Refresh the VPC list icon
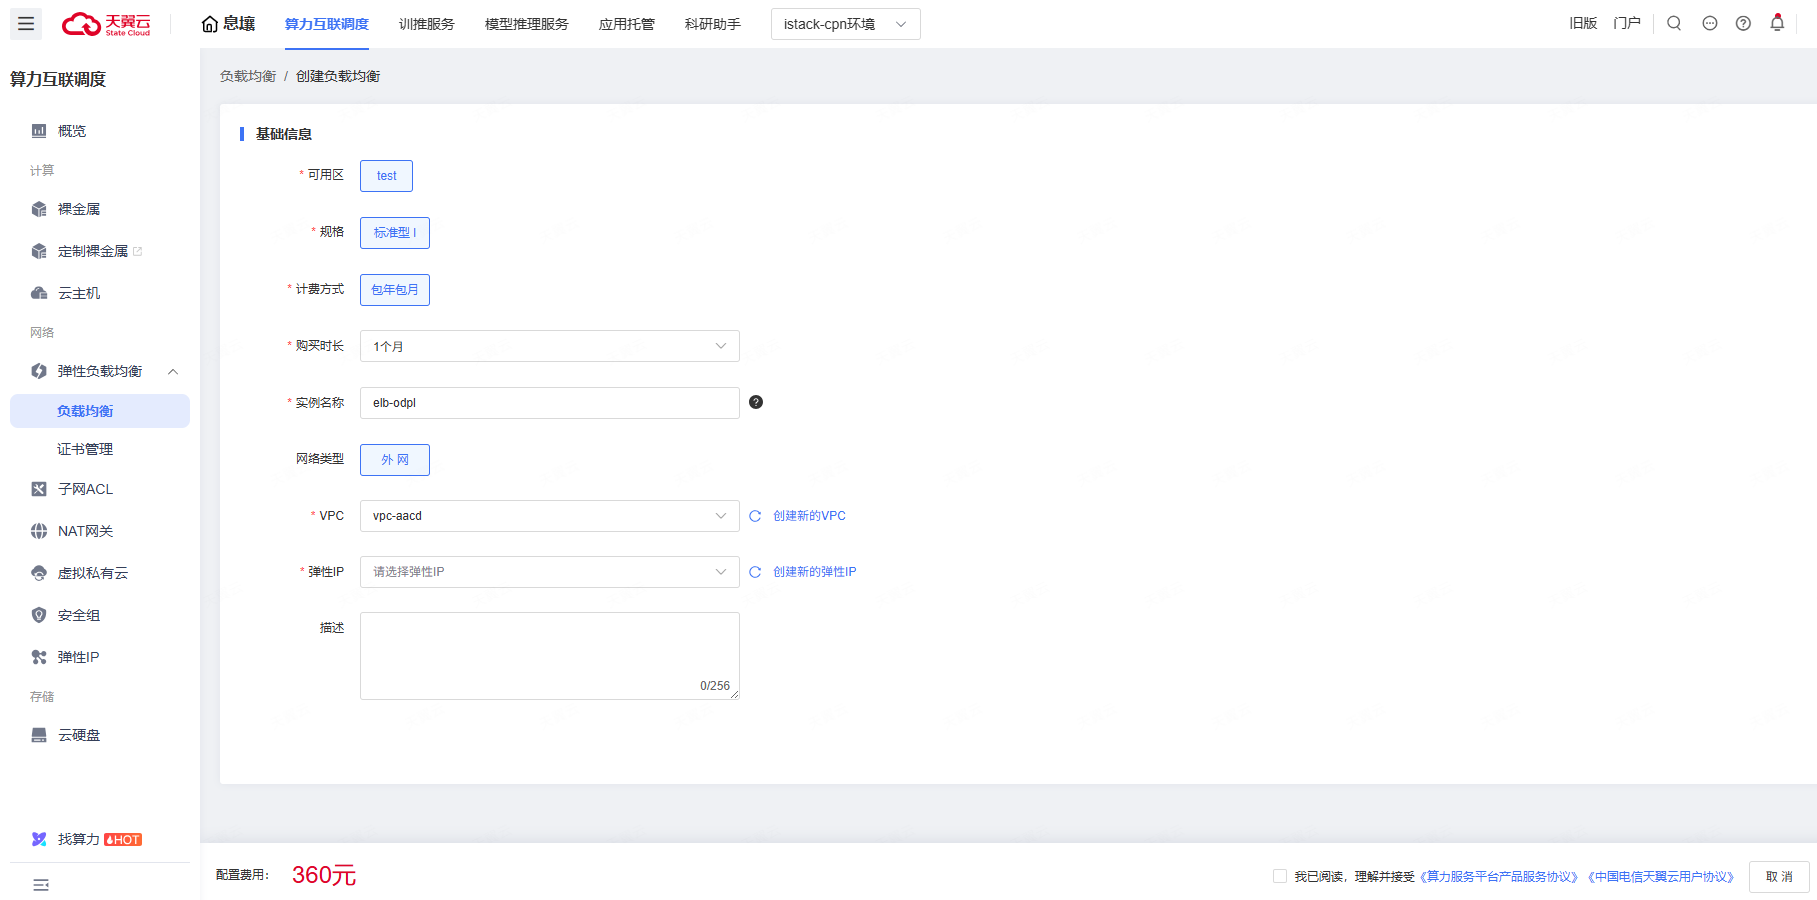 [755, 516]
